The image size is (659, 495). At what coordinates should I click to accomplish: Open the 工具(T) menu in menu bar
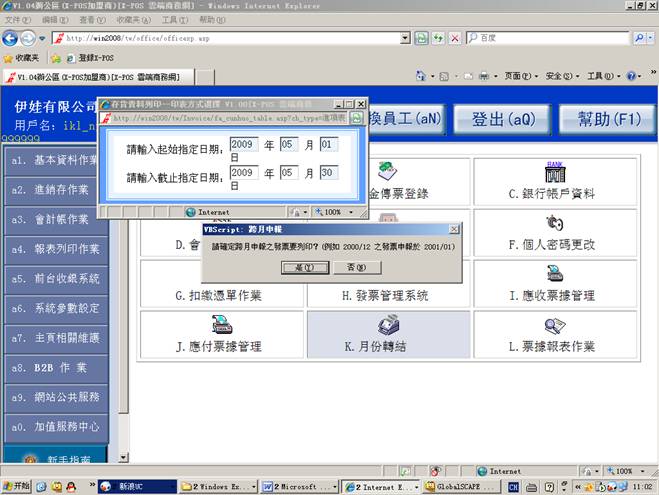pyautogui.click(x=174, y=19)
